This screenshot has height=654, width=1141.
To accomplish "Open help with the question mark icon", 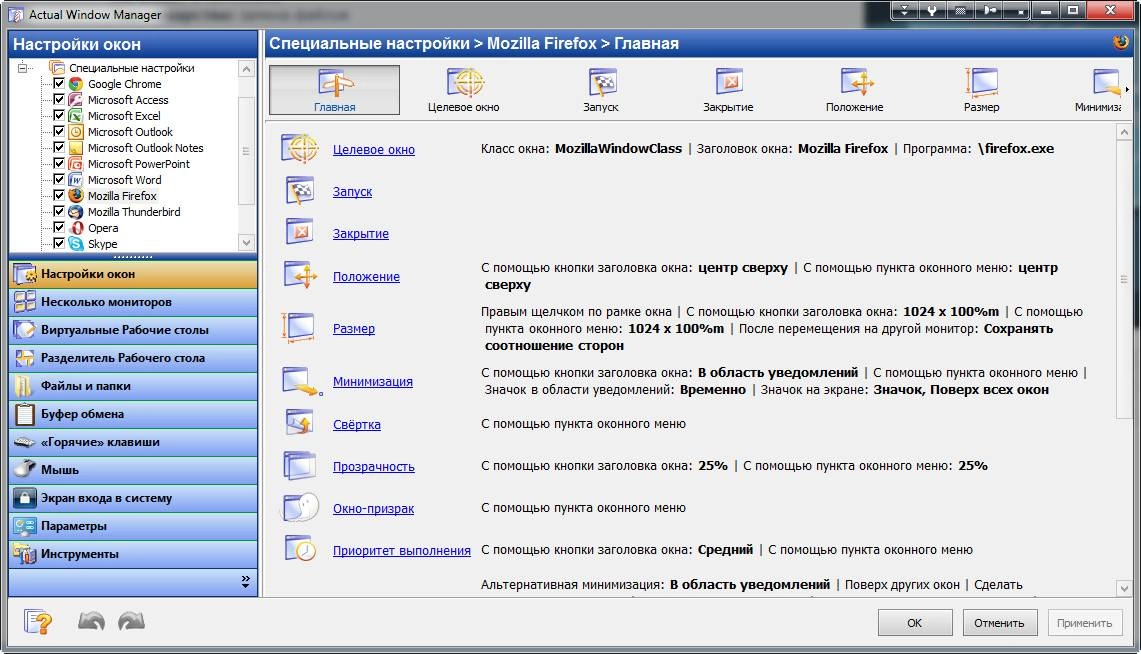I will [38, 622].
